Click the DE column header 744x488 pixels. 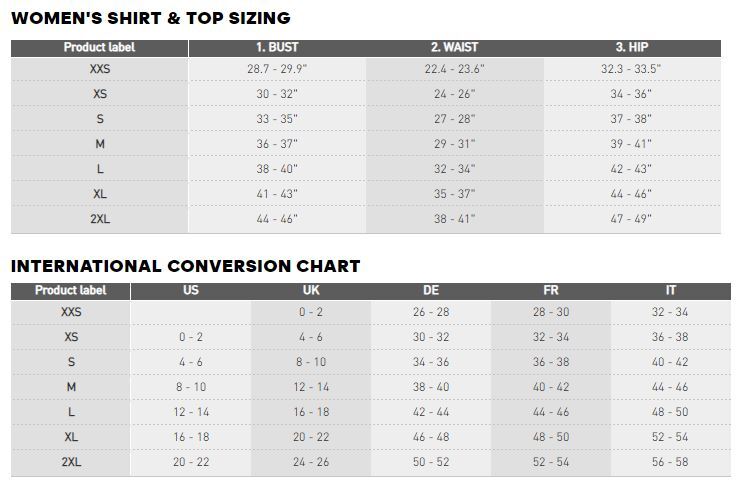tap(431, 291)
